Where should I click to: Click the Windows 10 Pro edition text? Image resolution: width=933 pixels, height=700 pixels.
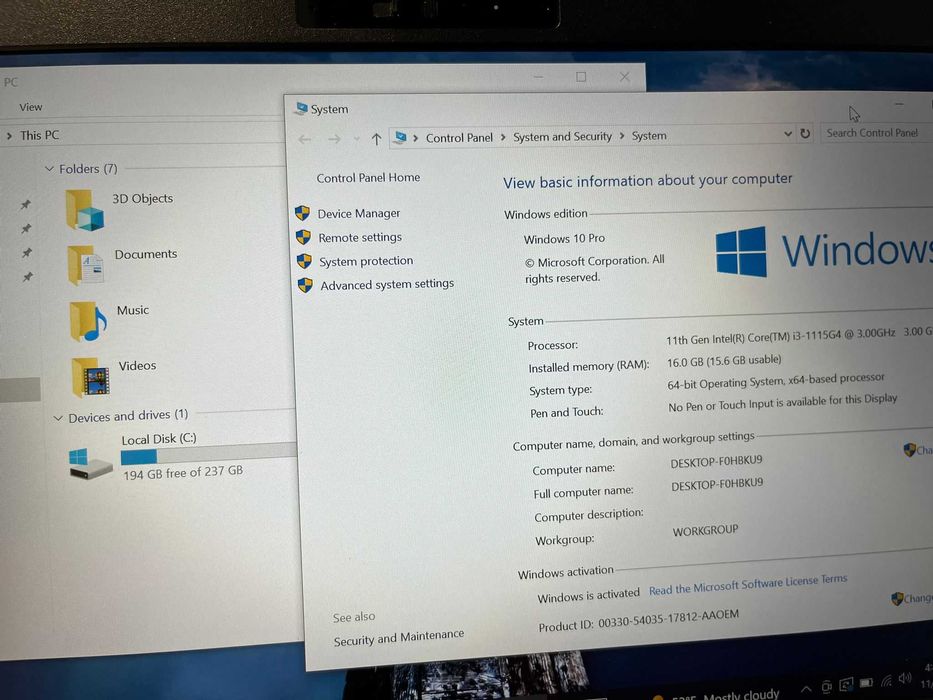click(564, 239)
